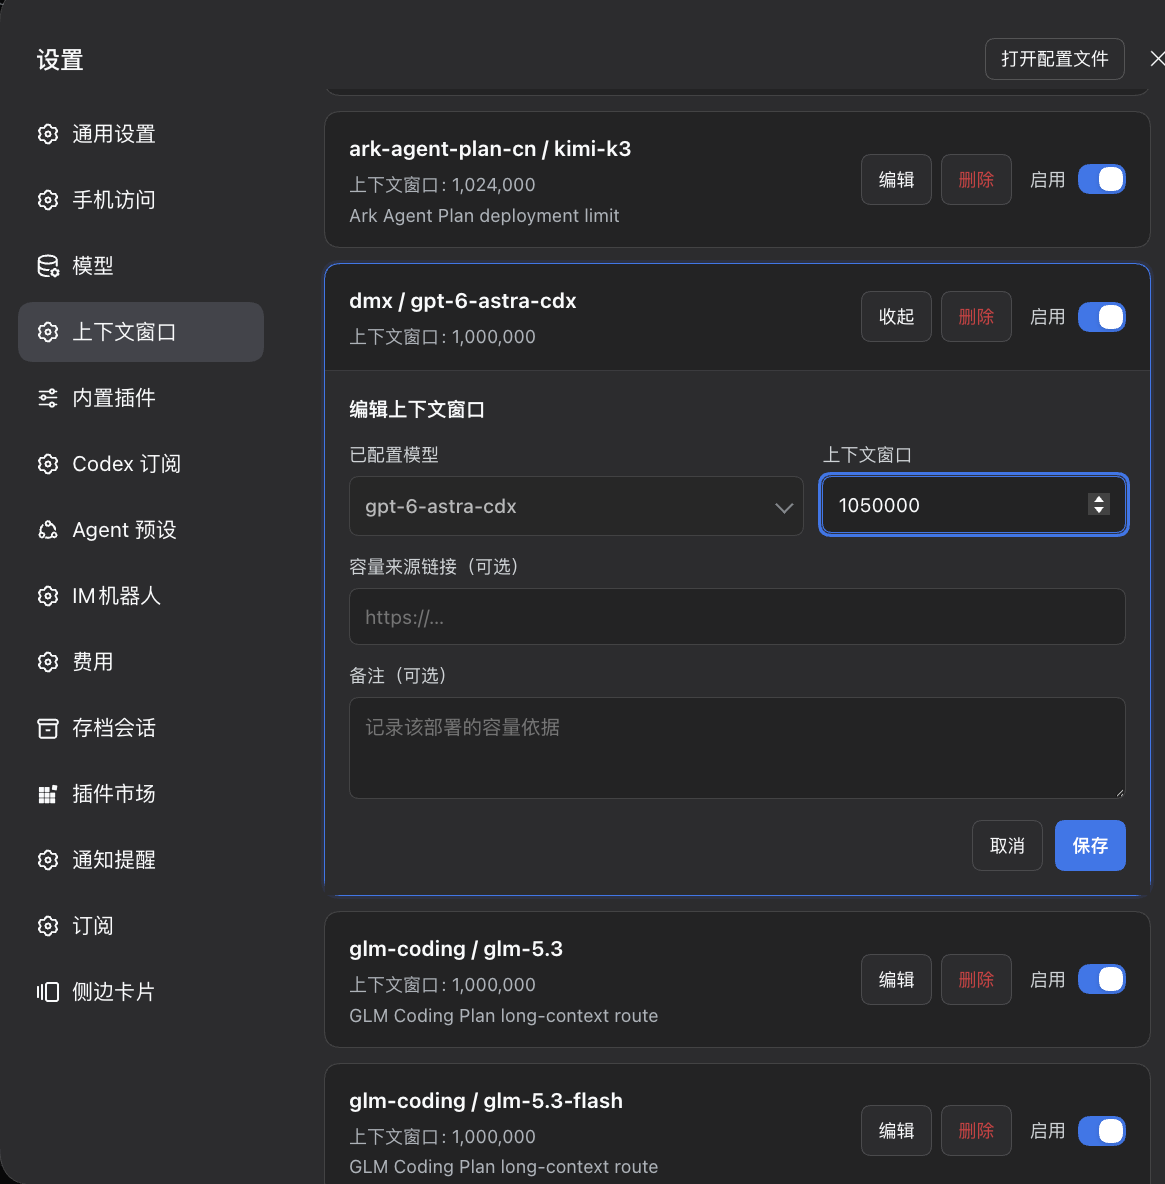
Task: Toggle 启用 for dmx / gpt-6-astra-cdx
Action: tap(1101, 317)
